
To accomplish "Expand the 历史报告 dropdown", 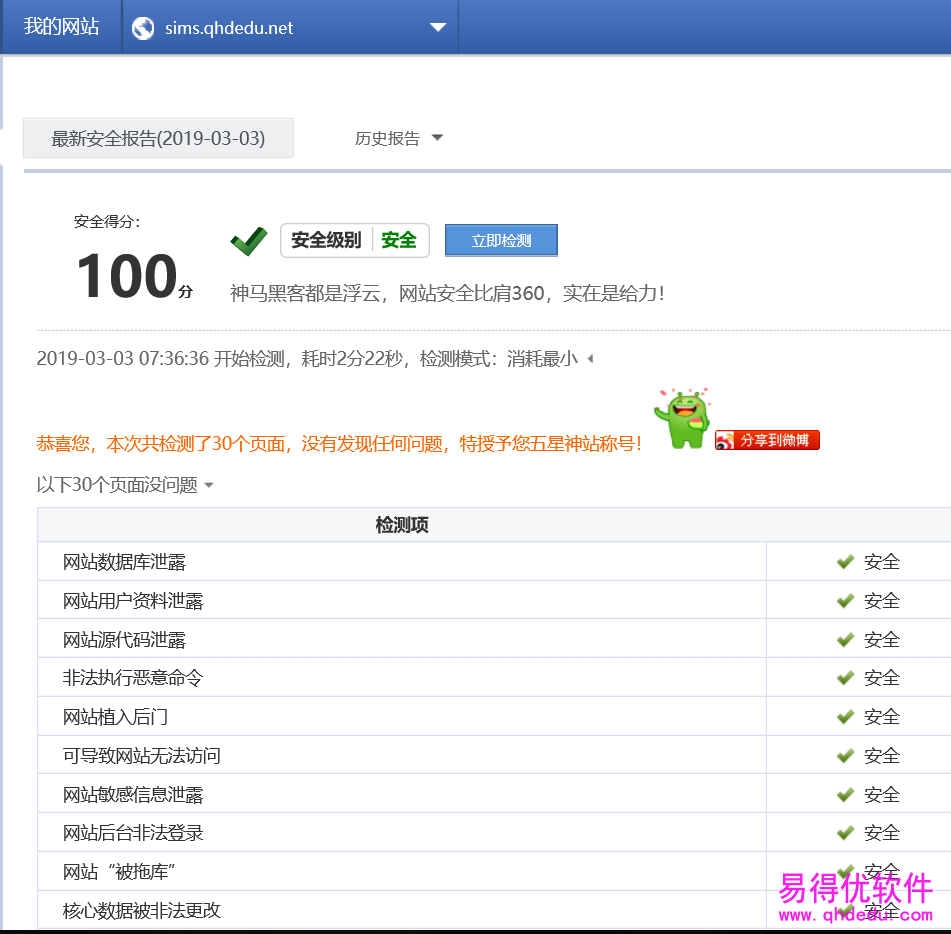I will tap(398, 138).
